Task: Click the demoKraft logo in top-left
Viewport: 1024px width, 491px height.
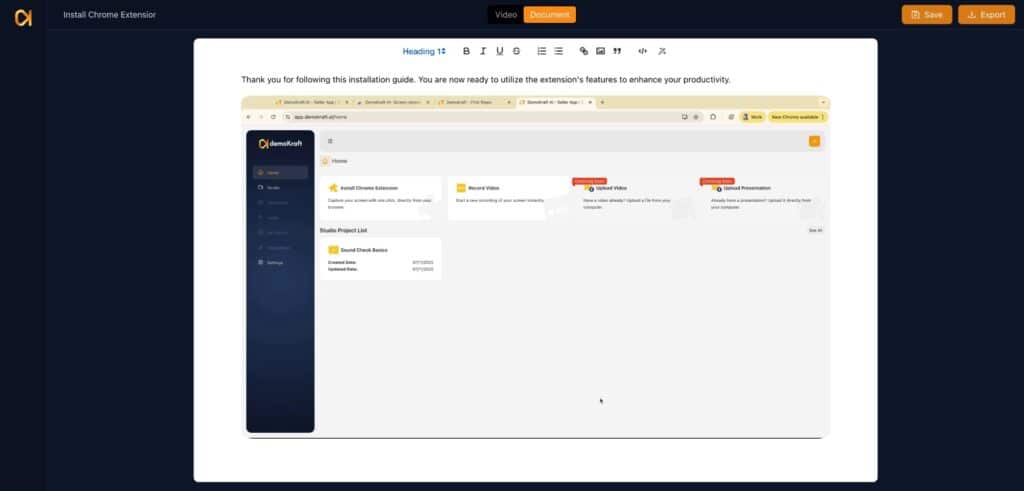Action: 23,17
